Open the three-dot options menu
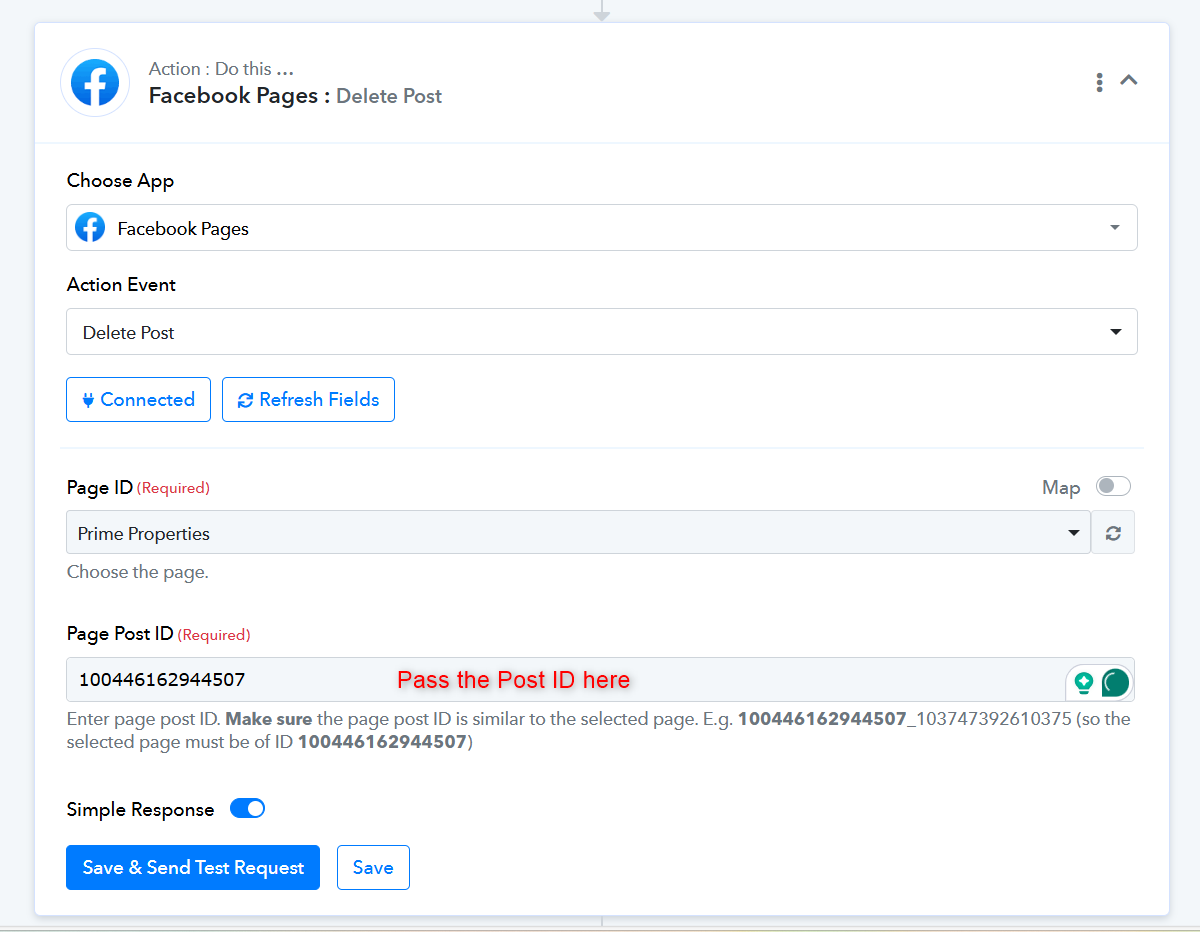 click(x=1099, y=82)
